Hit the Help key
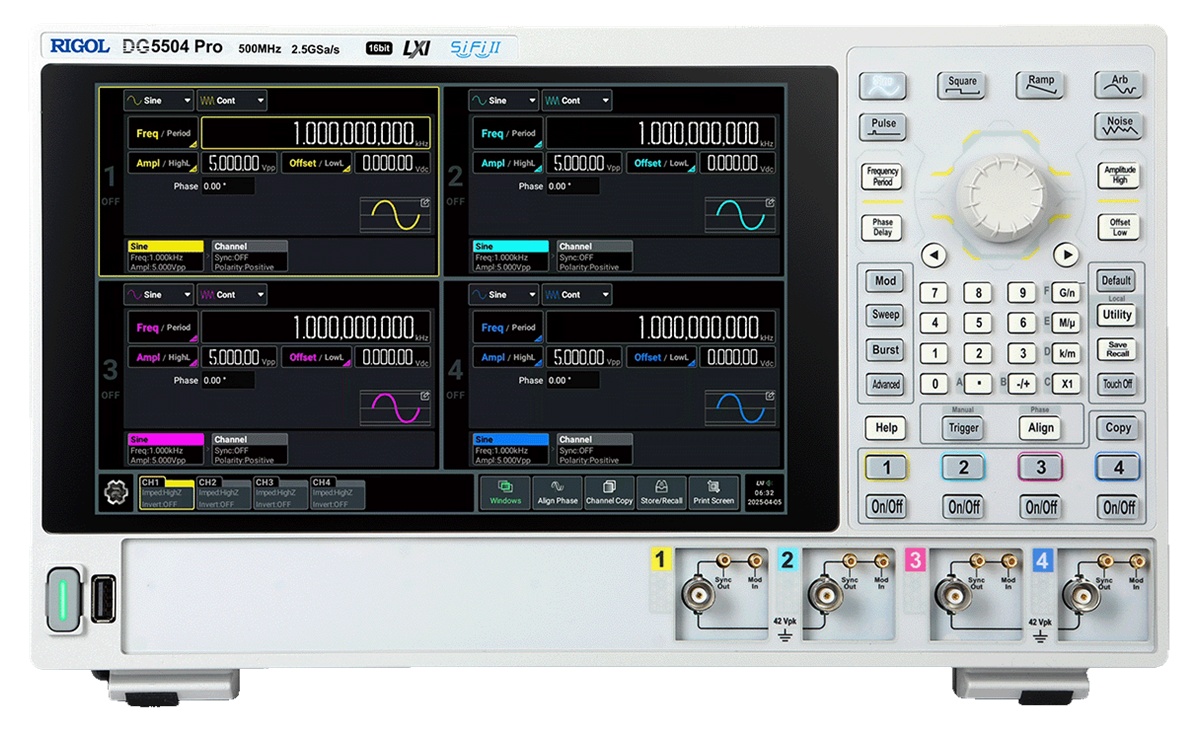The width and height of the screenshot is (1200, 735). pyautogui.click(x=887, y=428)
